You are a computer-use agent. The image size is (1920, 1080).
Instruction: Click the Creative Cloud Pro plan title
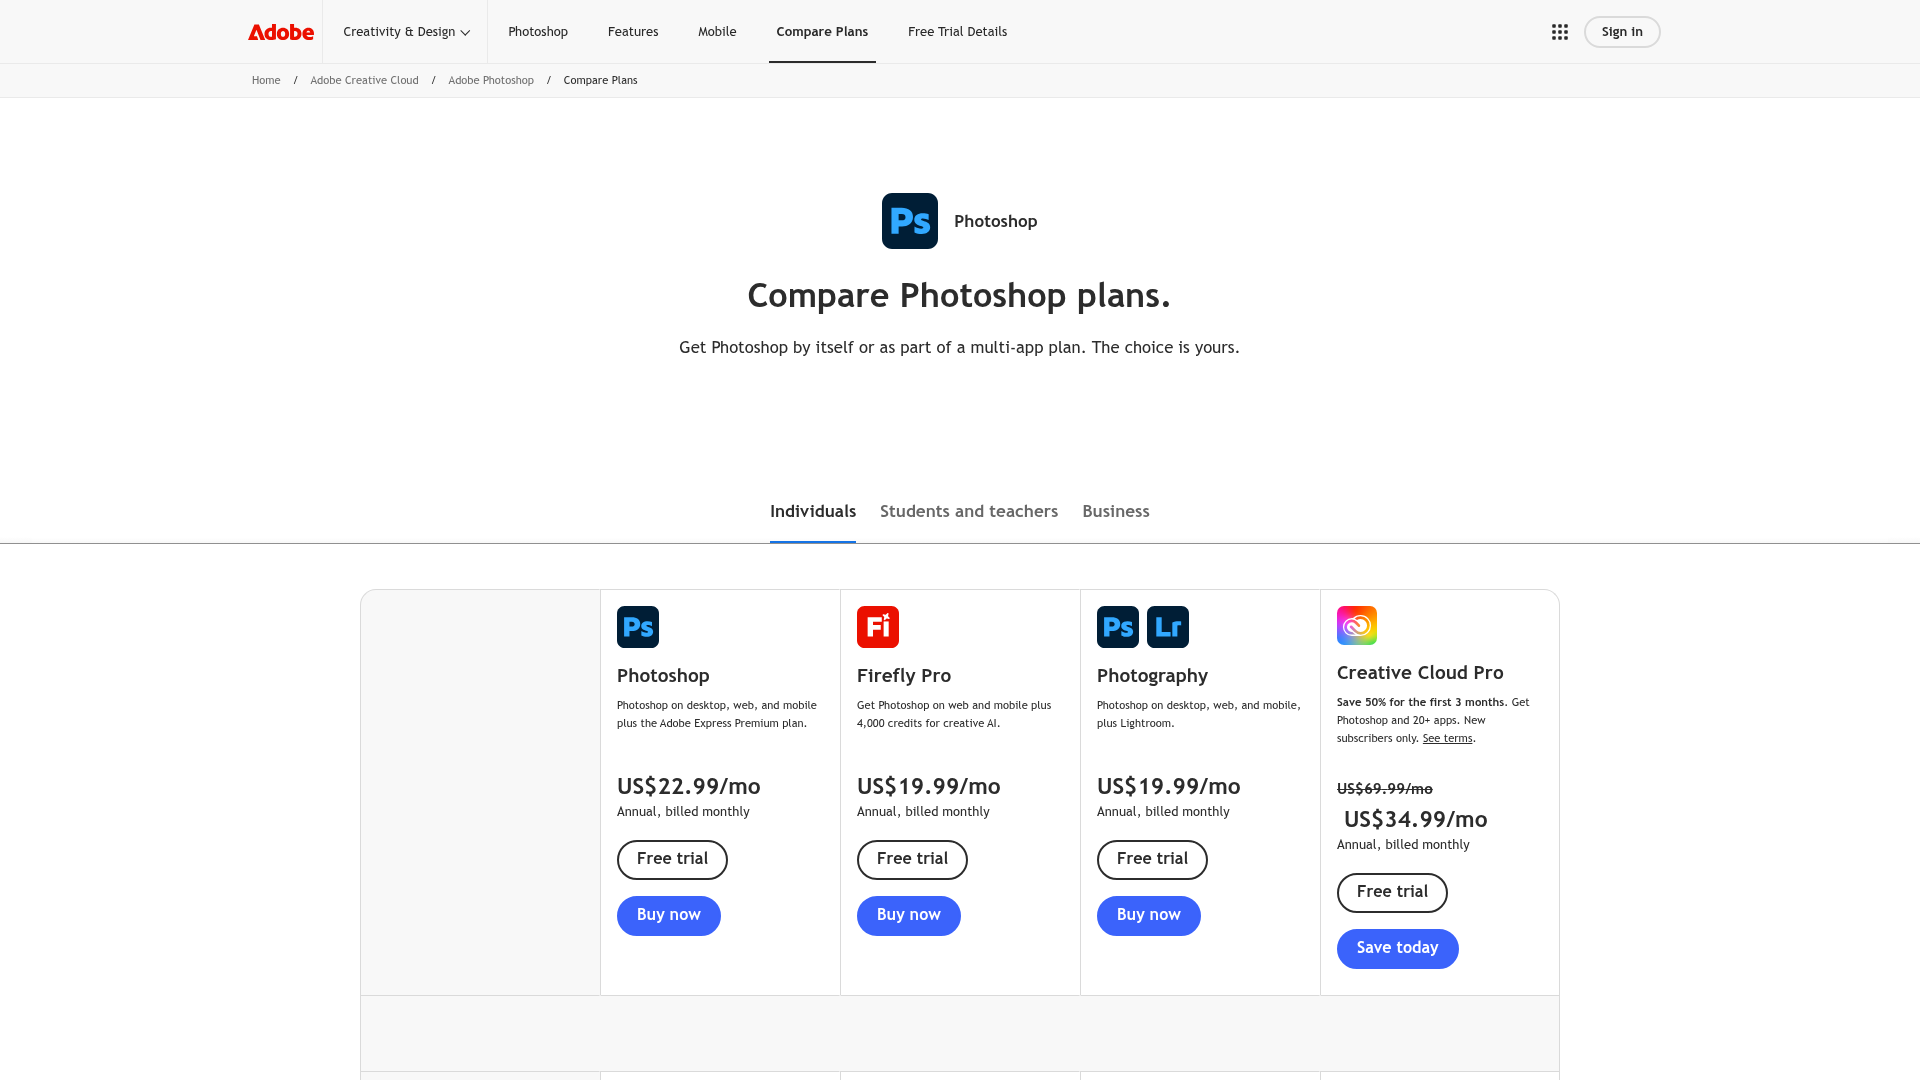[1420, 673]
